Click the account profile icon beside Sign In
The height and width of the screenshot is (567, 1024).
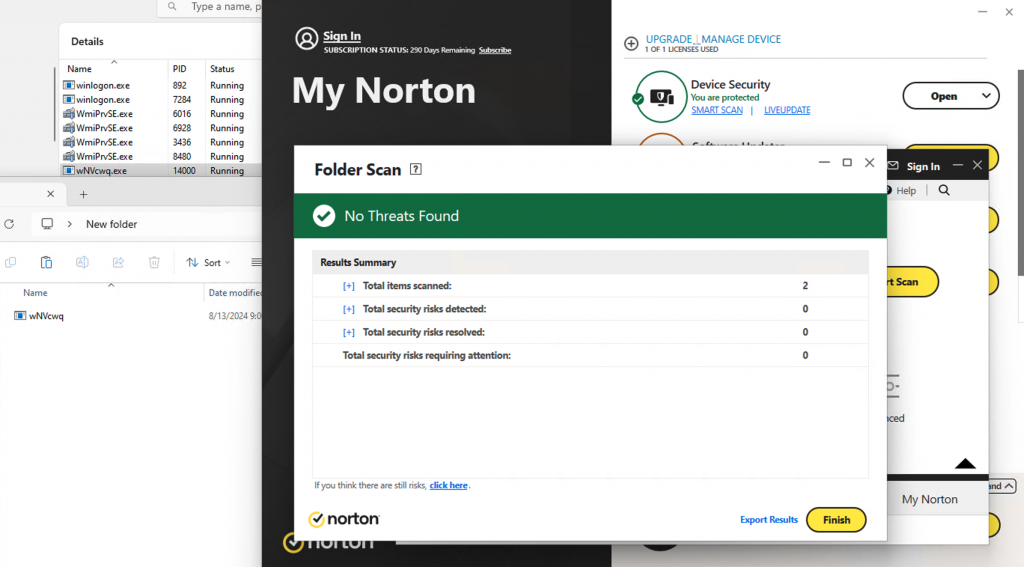click(x=306, y=39)
